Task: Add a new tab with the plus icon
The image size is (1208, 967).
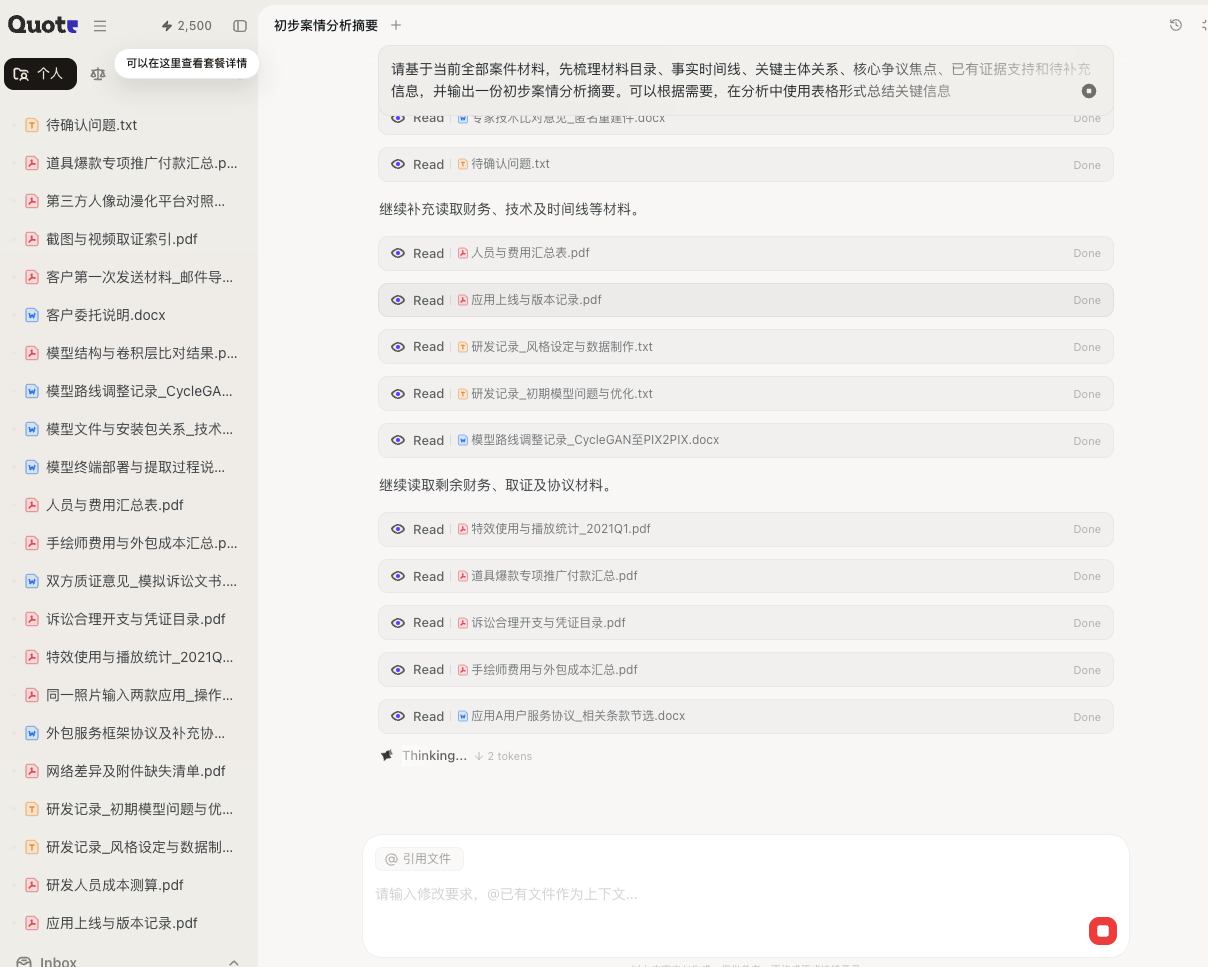Action: click(396, 25)
